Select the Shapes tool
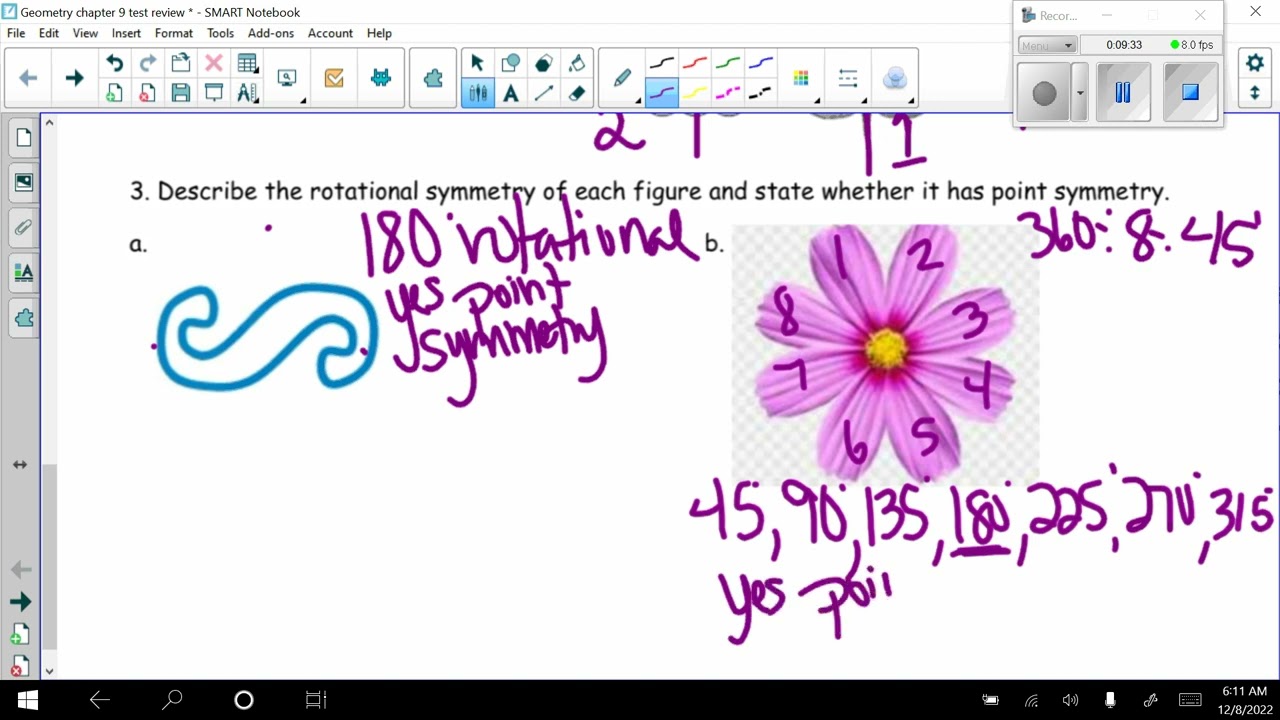 click(510, 64)
